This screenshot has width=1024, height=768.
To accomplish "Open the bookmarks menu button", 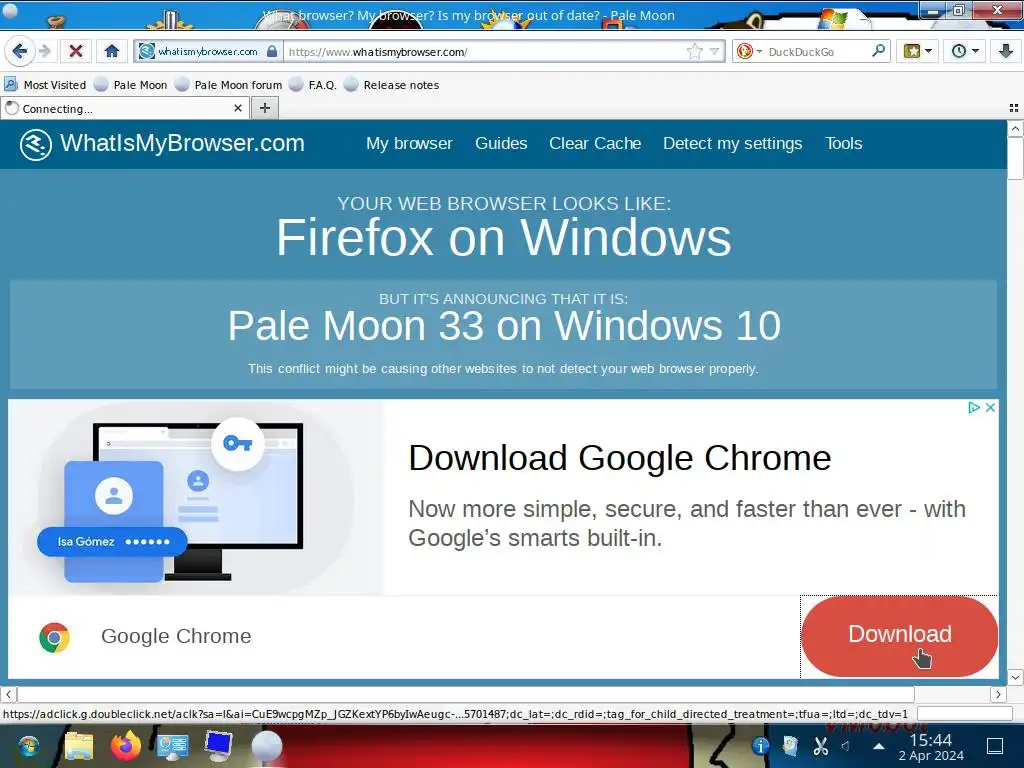I will point(917,51).
